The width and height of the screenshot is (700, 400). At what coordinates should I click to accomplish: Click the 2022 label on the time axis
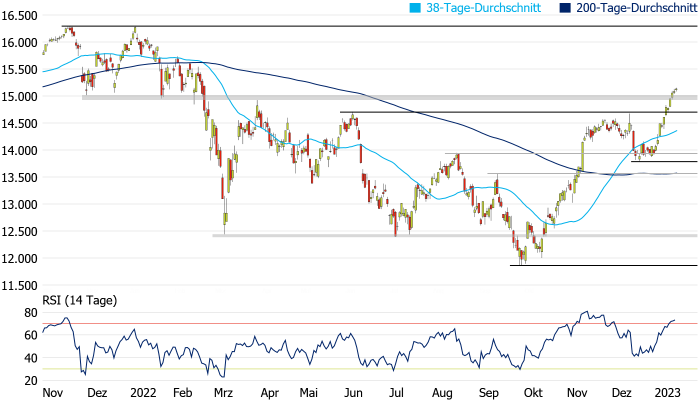[x=140, y=392]
